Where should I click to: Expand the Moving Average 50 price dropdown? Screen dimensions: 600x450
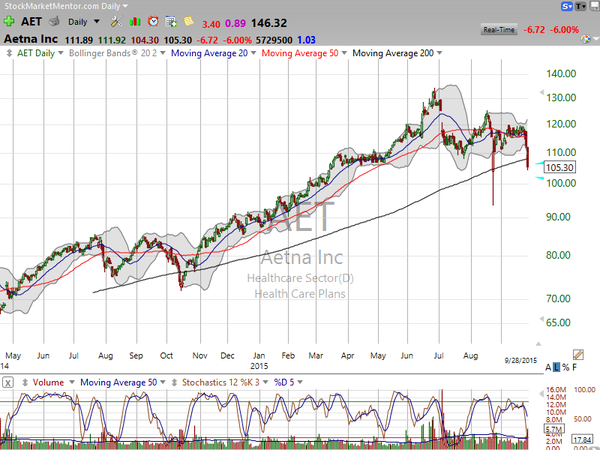point(344,53)
